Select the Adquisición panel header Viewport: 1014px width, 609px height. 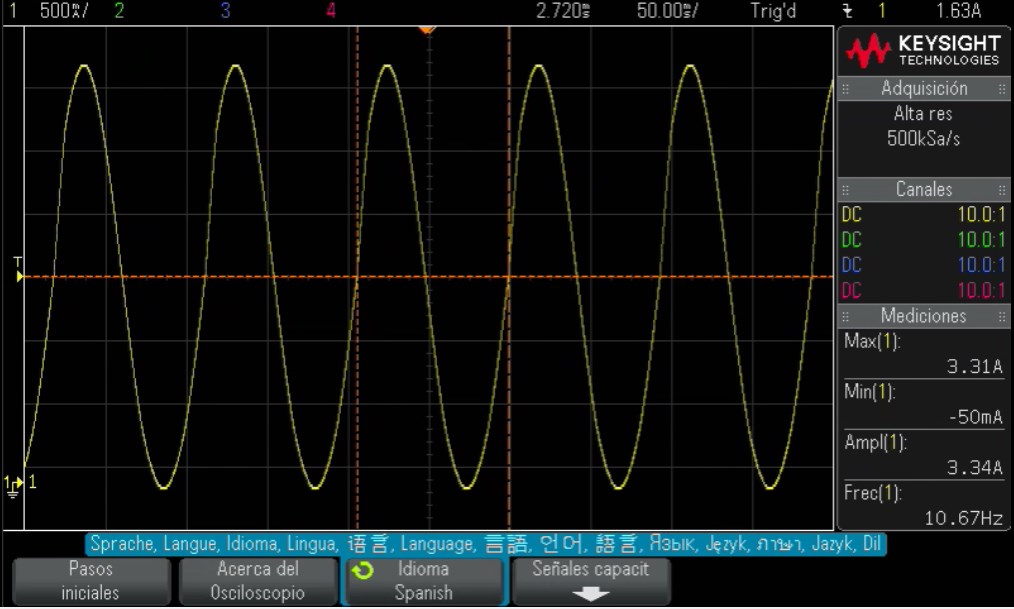click(x=923, y=89)
